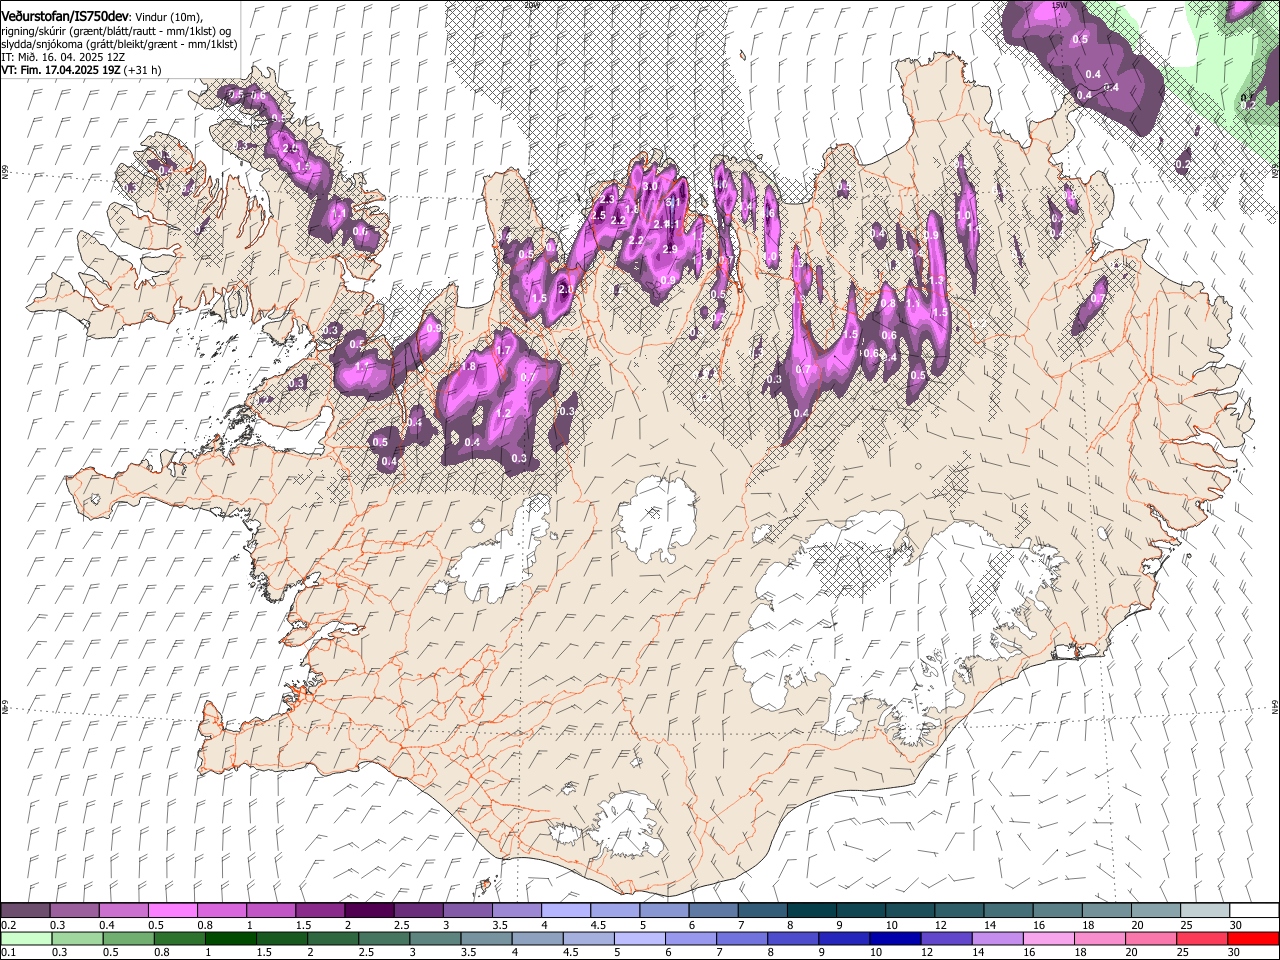Pick the pink lower-scale swatch at 18
1280x960 pixels.
coord(1100,938)
